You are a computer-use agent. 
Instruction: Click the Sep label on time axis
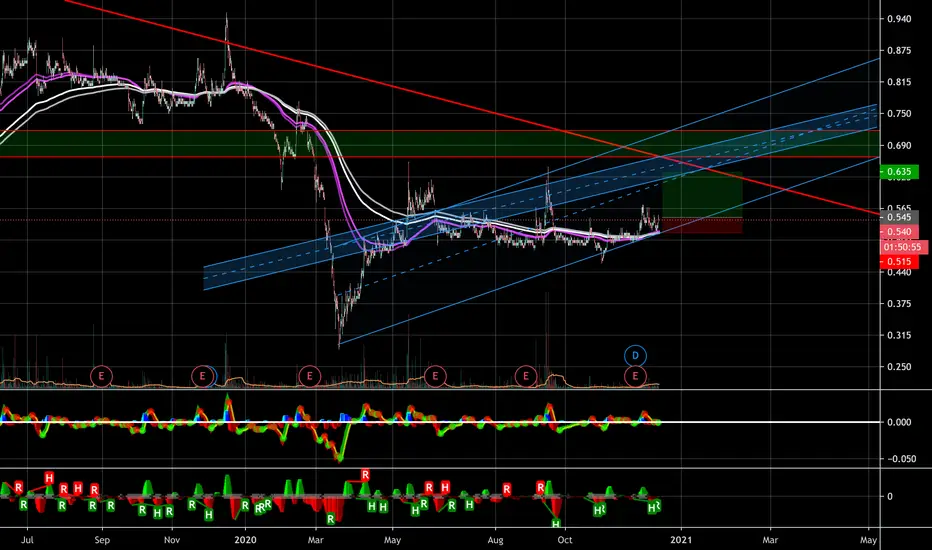coord(102,540)
